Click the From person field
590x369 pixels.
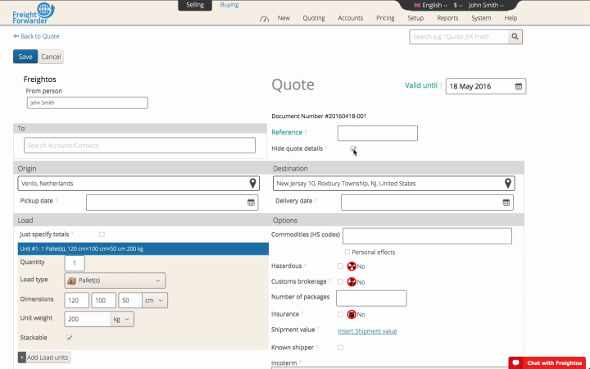click(x=87, y=103)
